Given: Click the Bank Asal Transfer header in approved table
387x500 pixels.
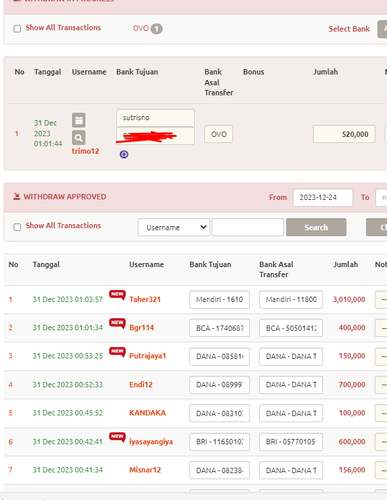Looking at the screenshot, I should (x=276, y=269).
